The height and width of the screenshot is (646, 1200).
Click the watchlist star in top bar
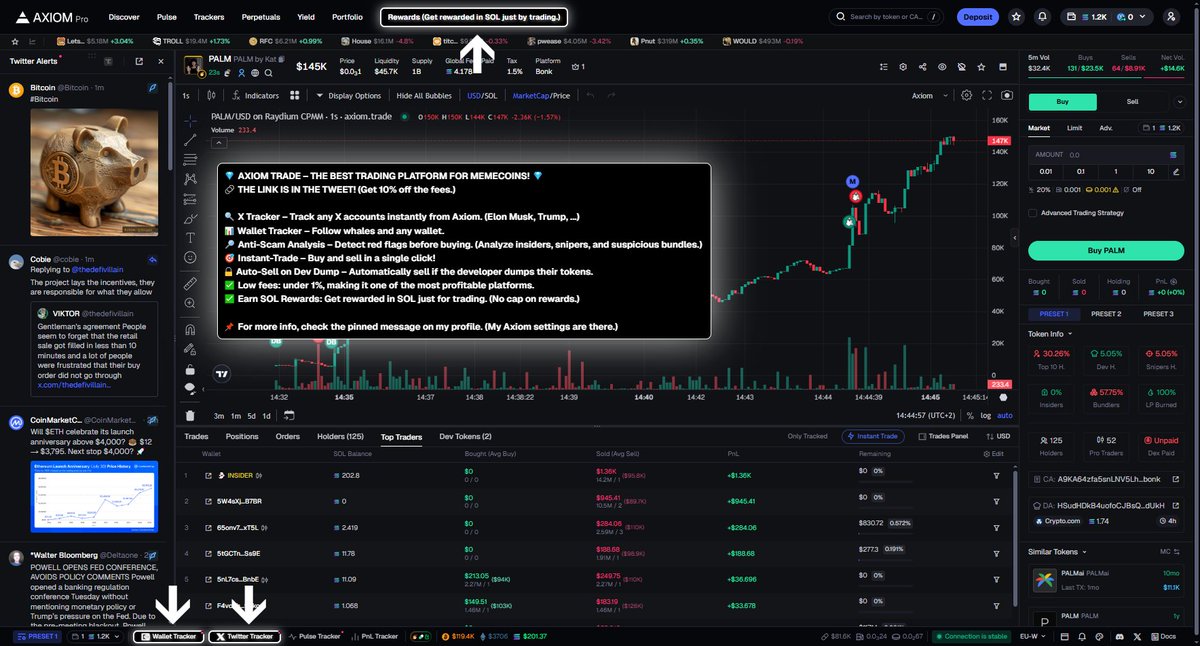[1016, 17]
